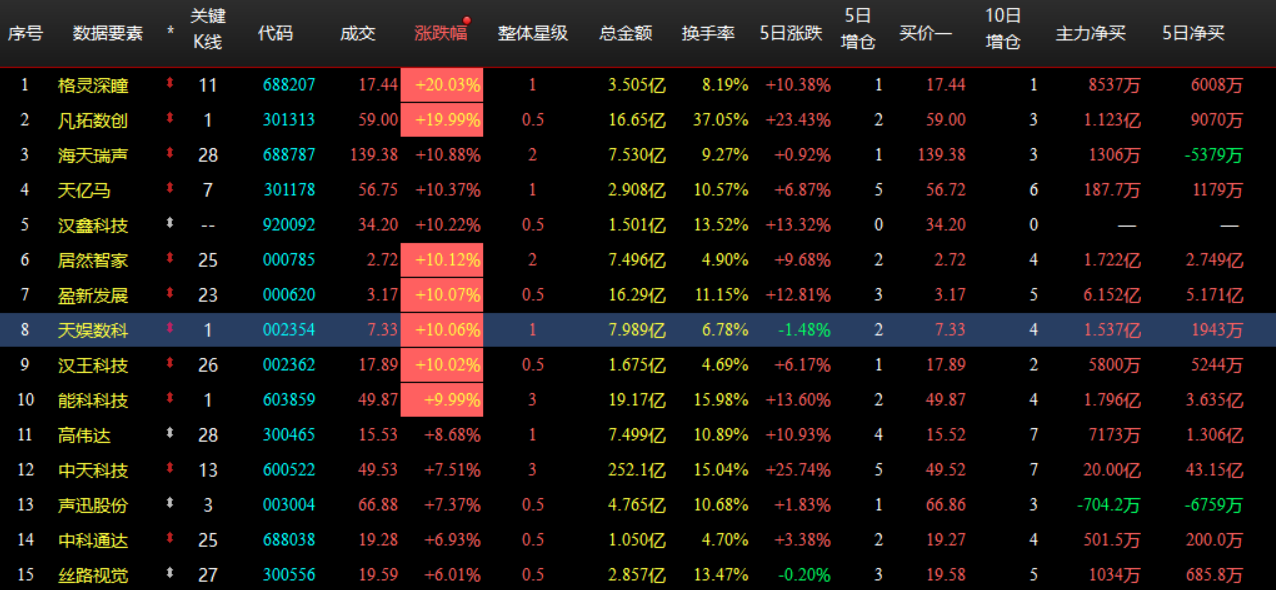Screen dimensions: 1276x590
Task: Click the 5日净买 column header
Action: click(1193, 33)
